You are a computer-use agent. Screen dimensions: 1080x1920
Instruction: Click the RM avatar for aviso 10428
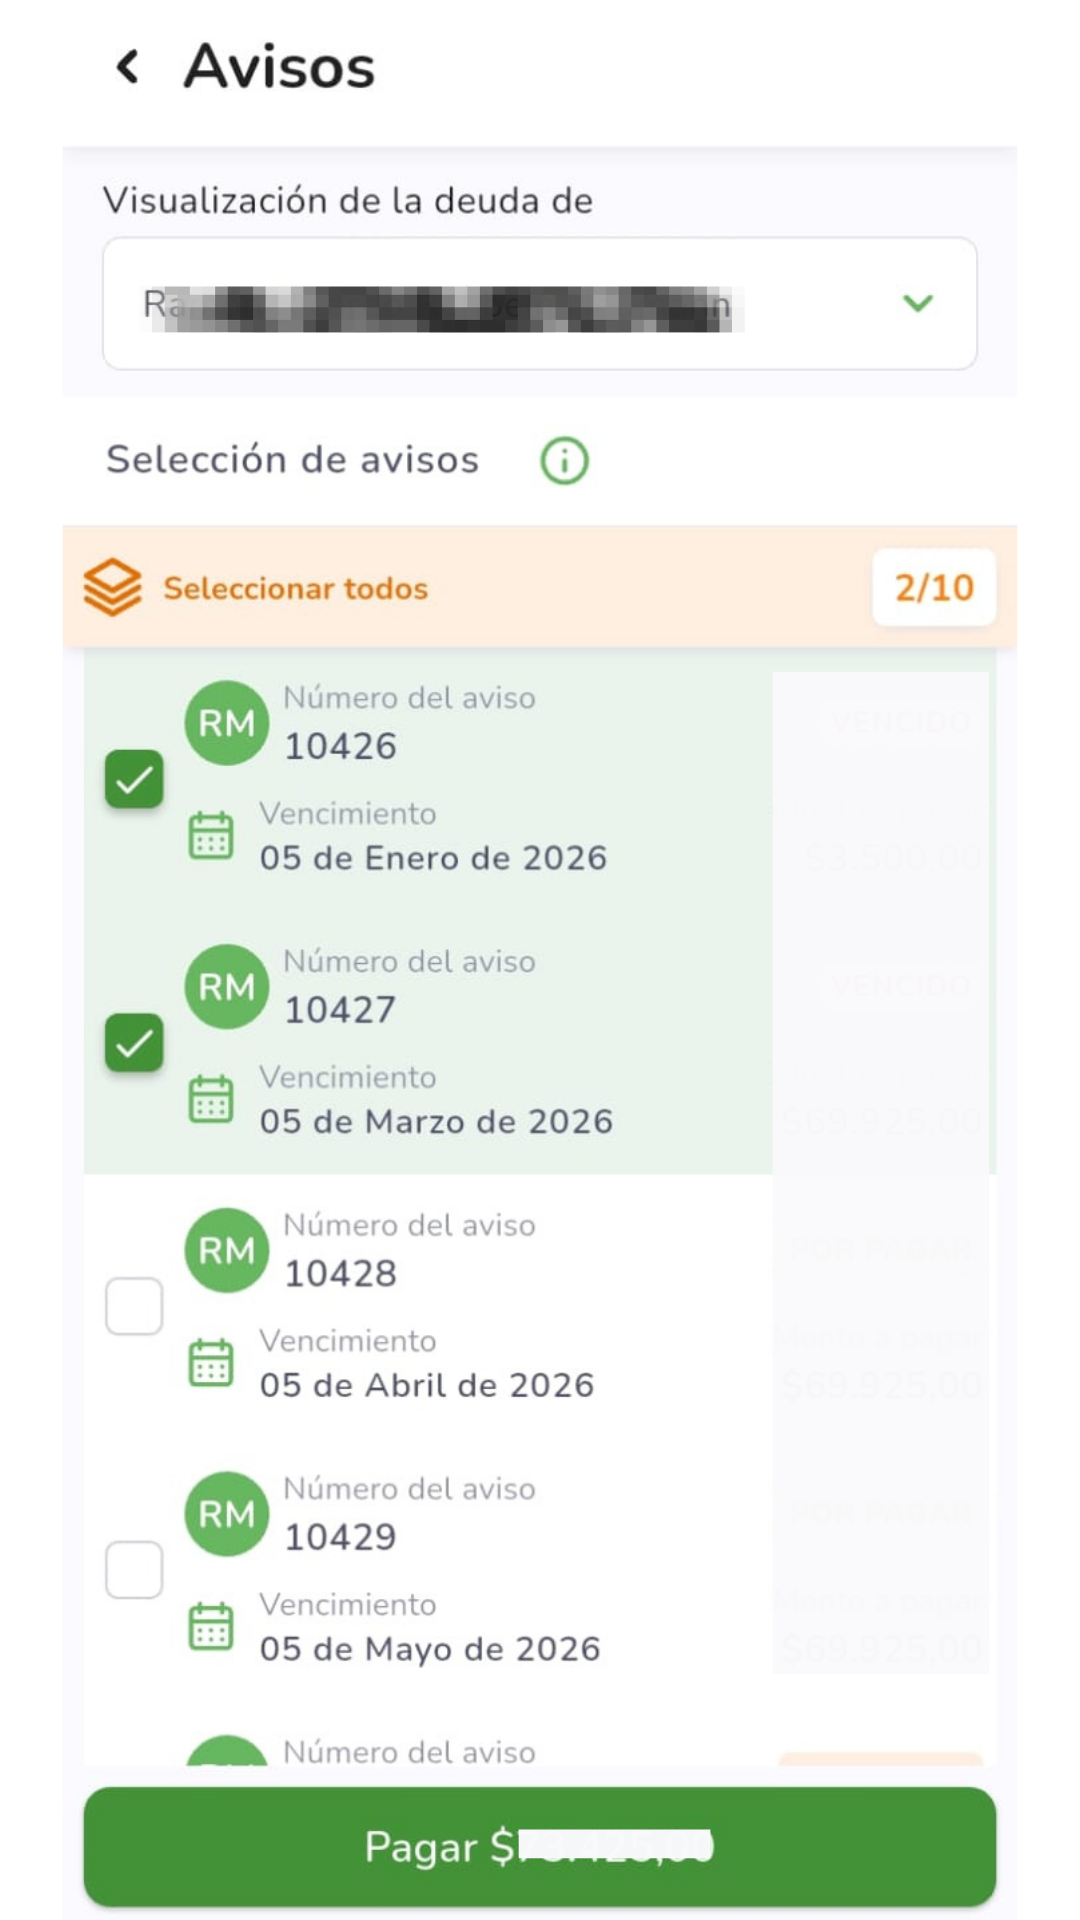(227, 1250)
